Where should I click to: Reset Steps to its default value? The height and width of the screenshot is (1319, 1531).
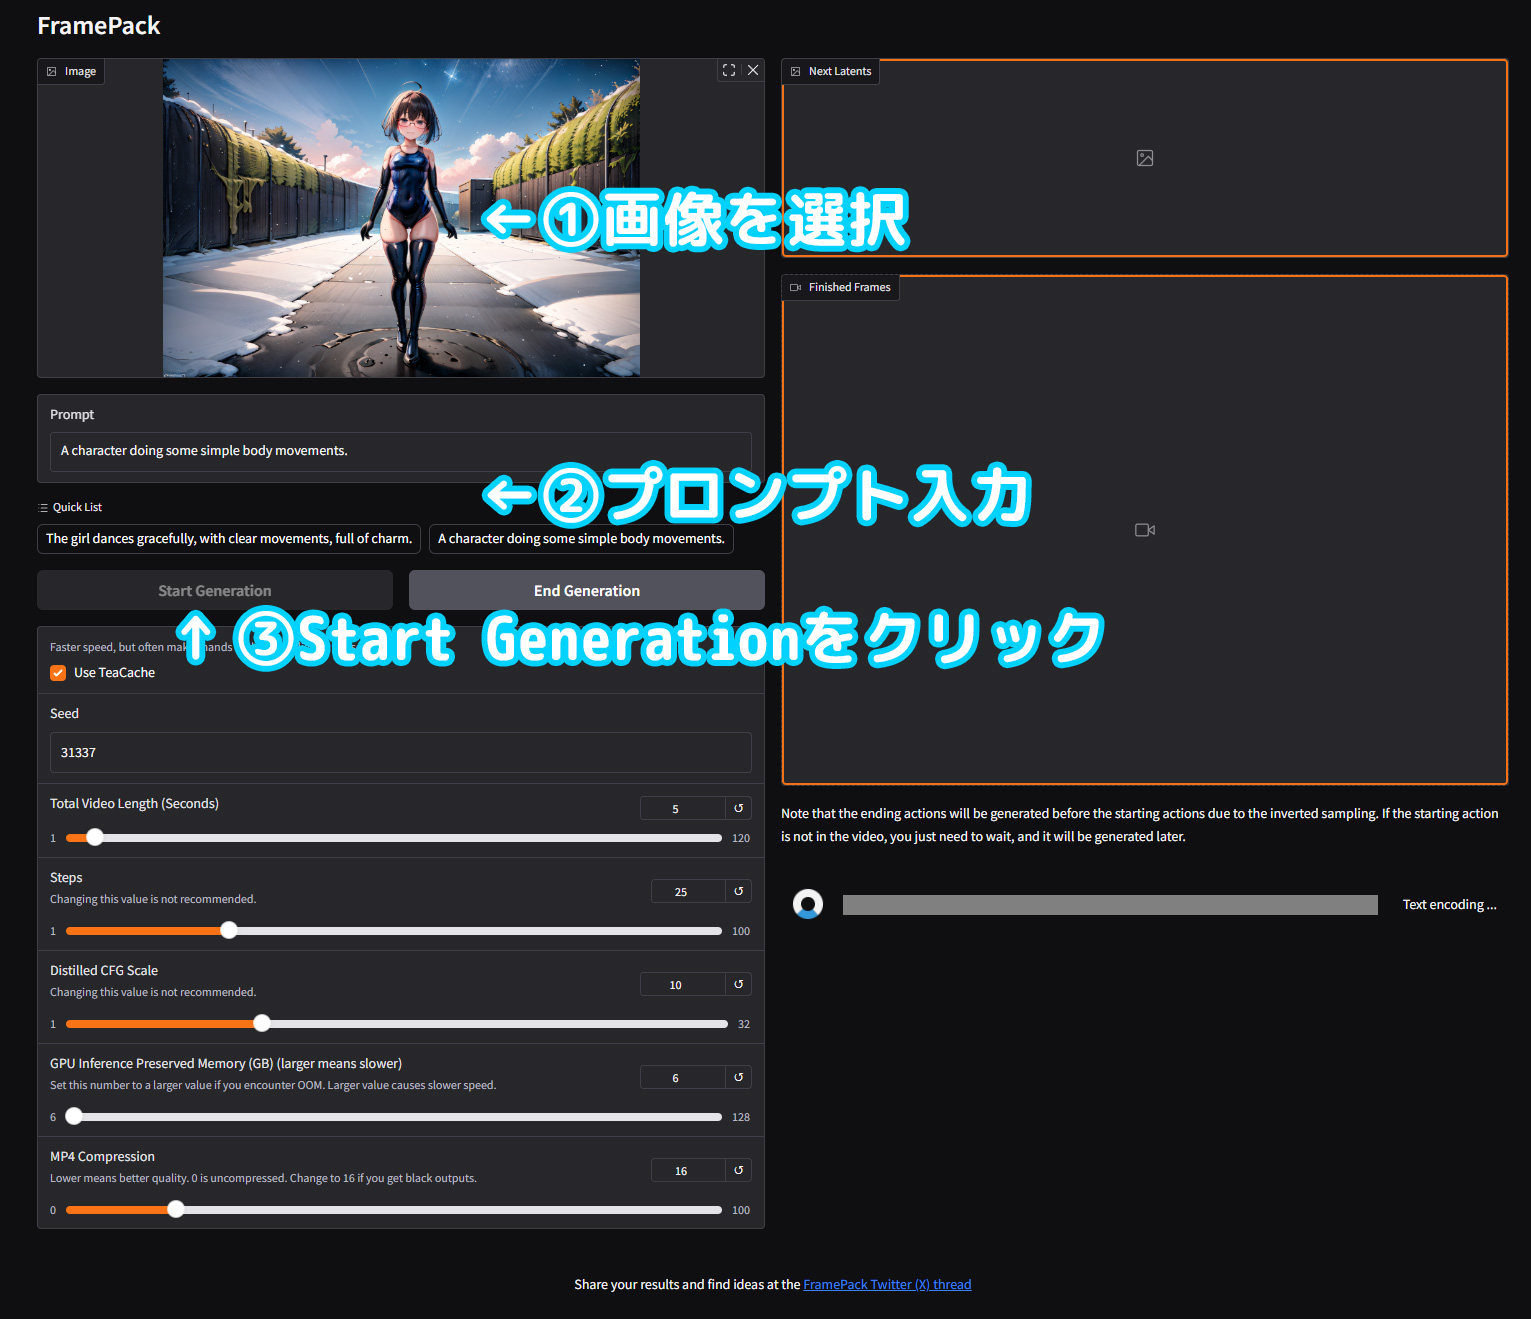pos(738,890)
